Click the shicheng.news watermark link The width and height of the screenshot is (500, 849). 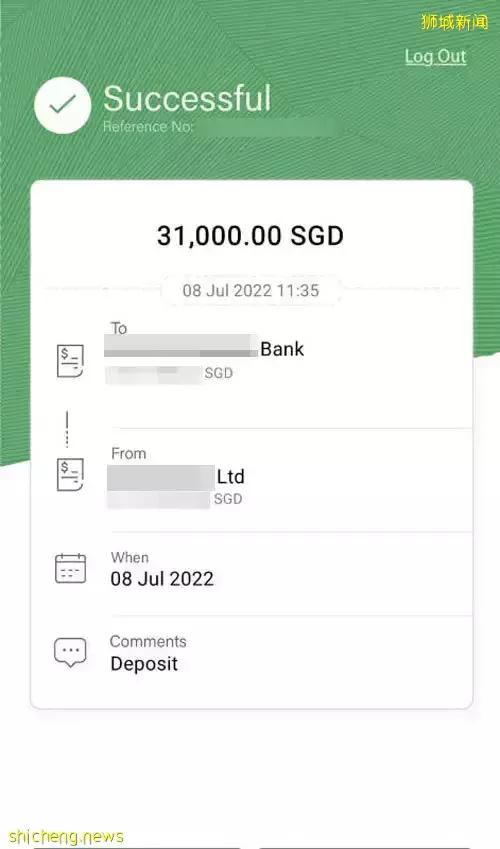coord(66,837)
